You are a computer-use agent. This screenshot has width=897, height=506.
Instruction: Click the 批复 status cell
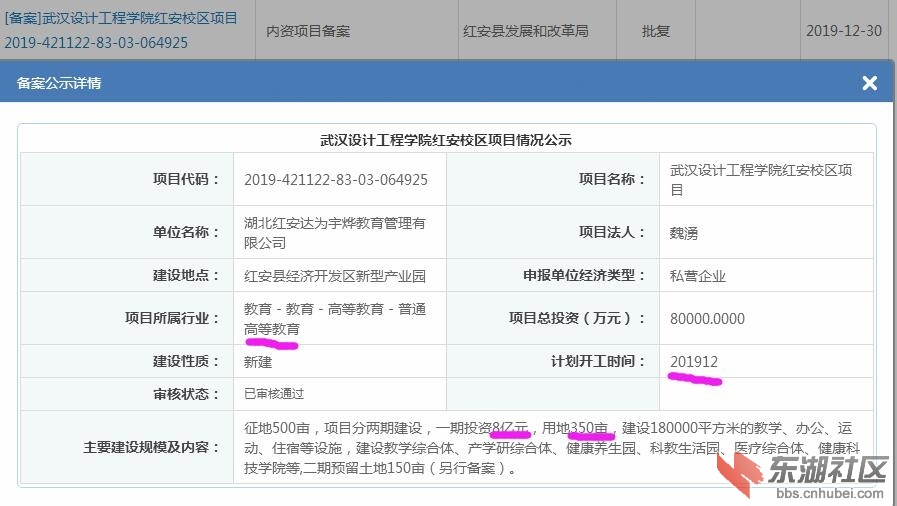(x=656, y=31)
